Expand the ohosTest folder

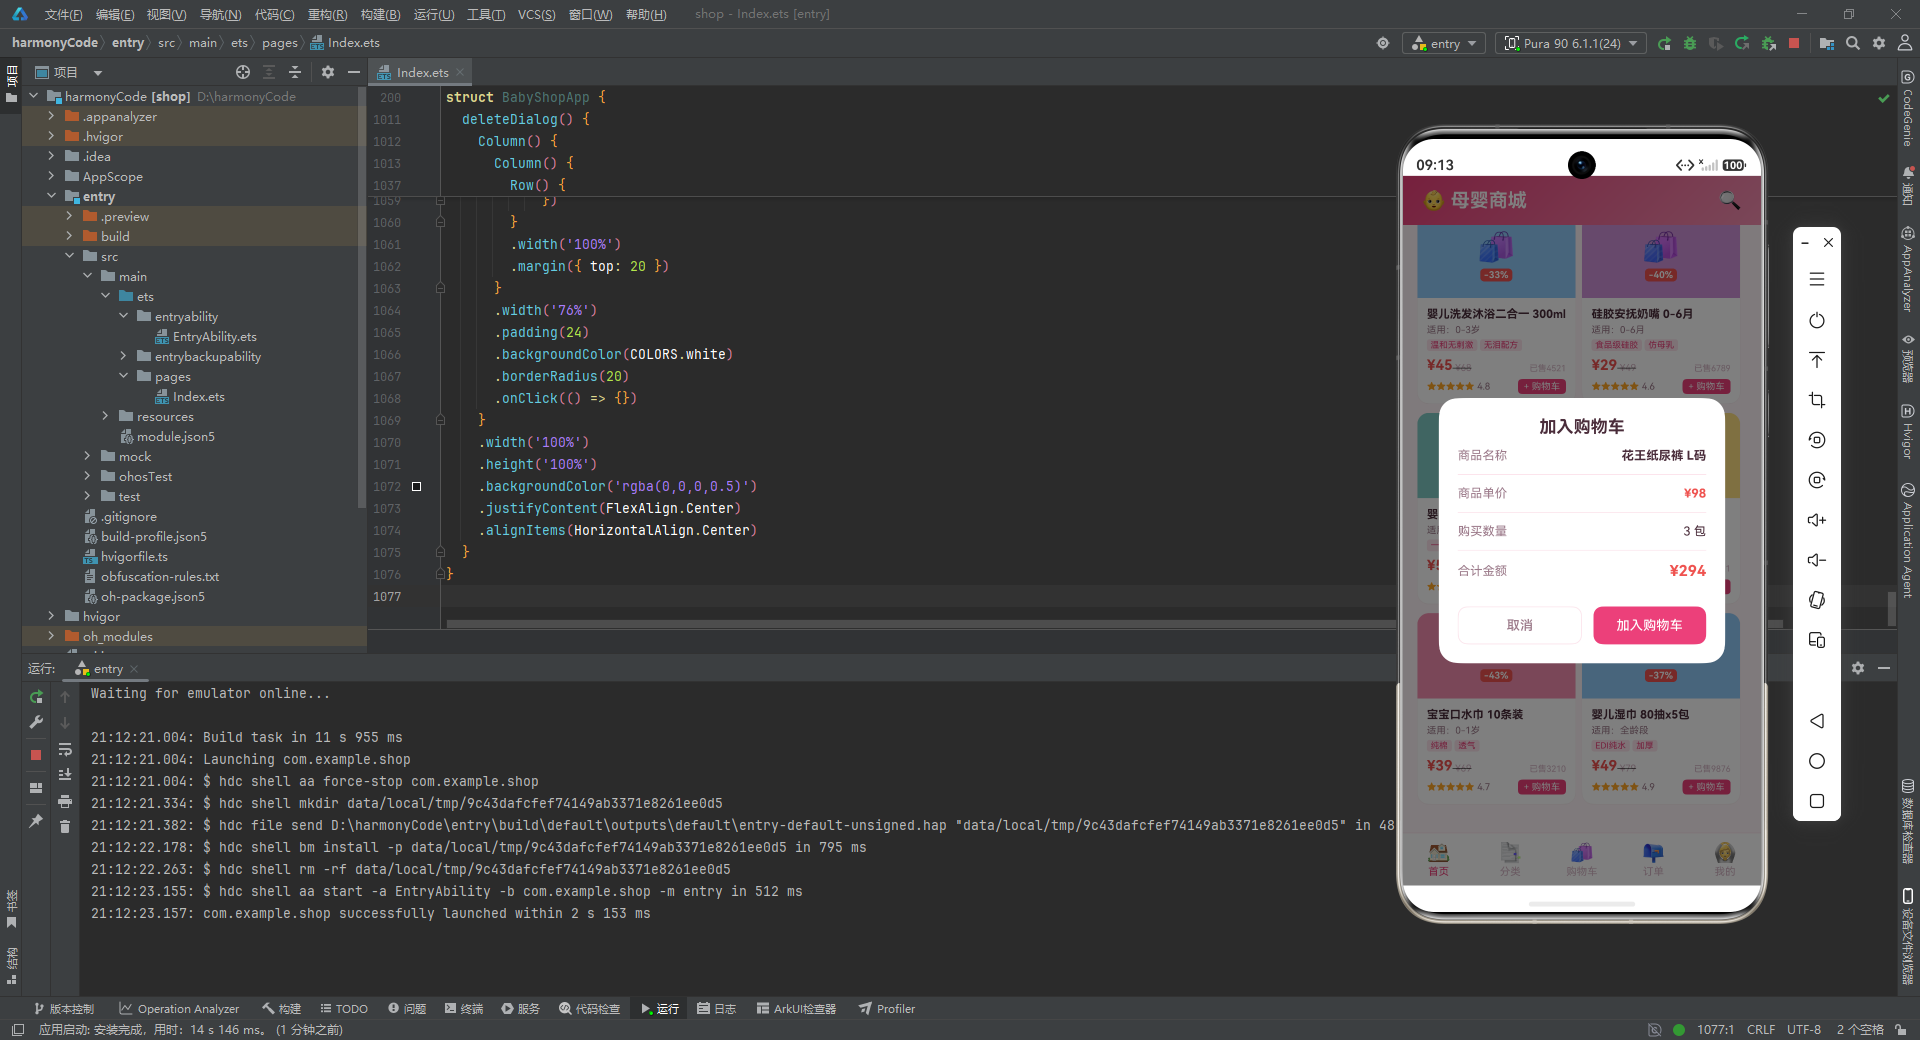[x=87, y=476]
